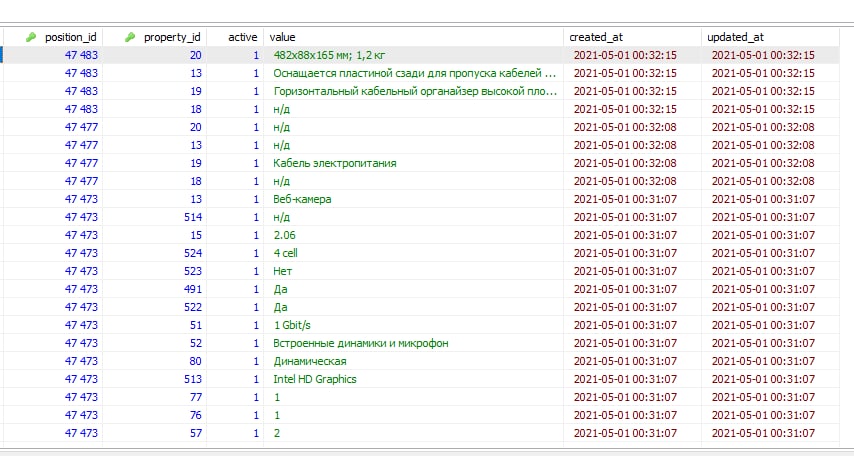854x456 pixels.
Task: Select the property_id cell '52'
Action: (x=154, y=343)
